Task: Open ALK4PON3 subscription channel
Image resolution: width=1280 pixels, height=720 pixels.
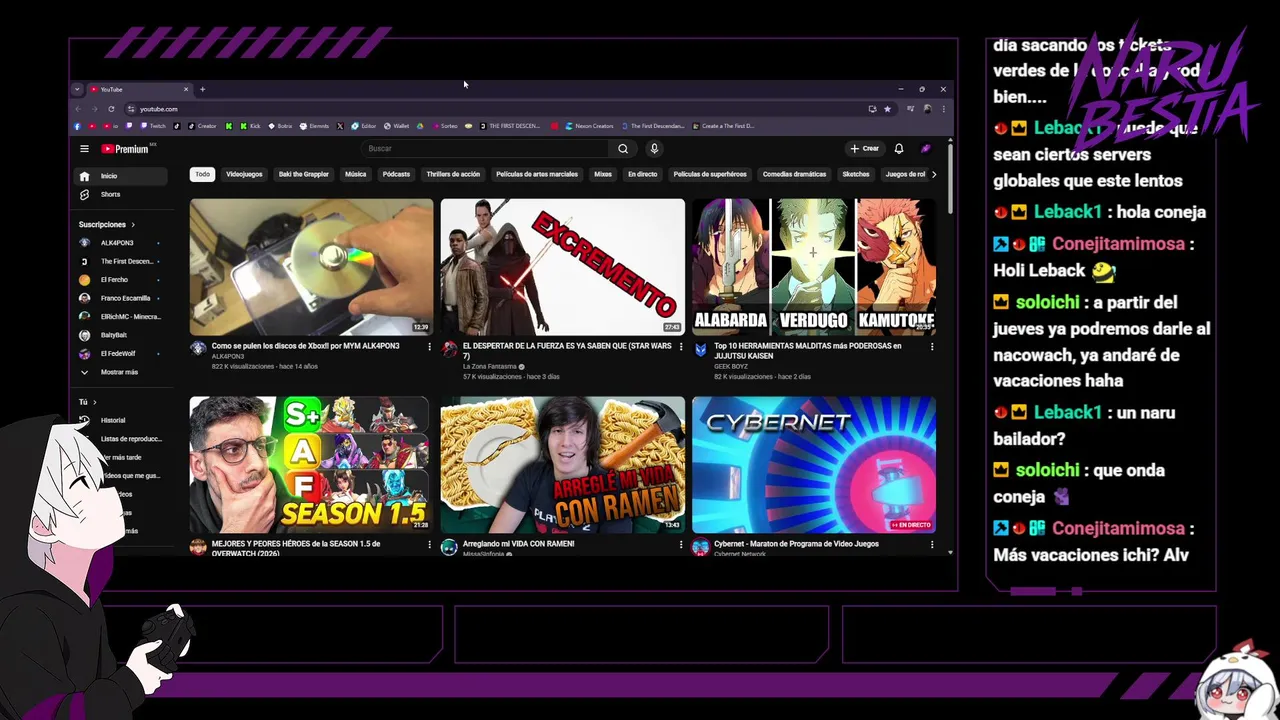Action: pyautogui.click(x=120, y=243)
